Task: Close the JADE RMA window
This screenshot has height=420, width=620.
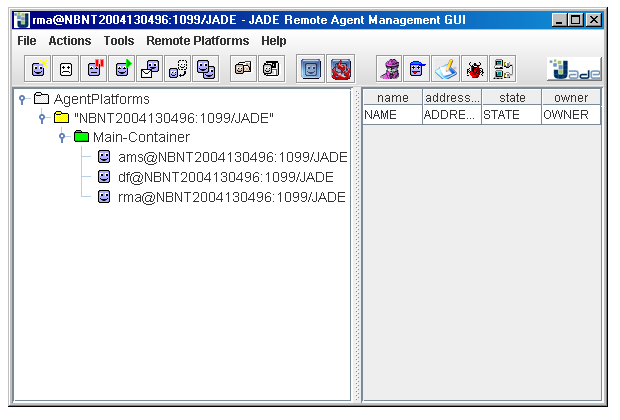Action: coord(594,20)
